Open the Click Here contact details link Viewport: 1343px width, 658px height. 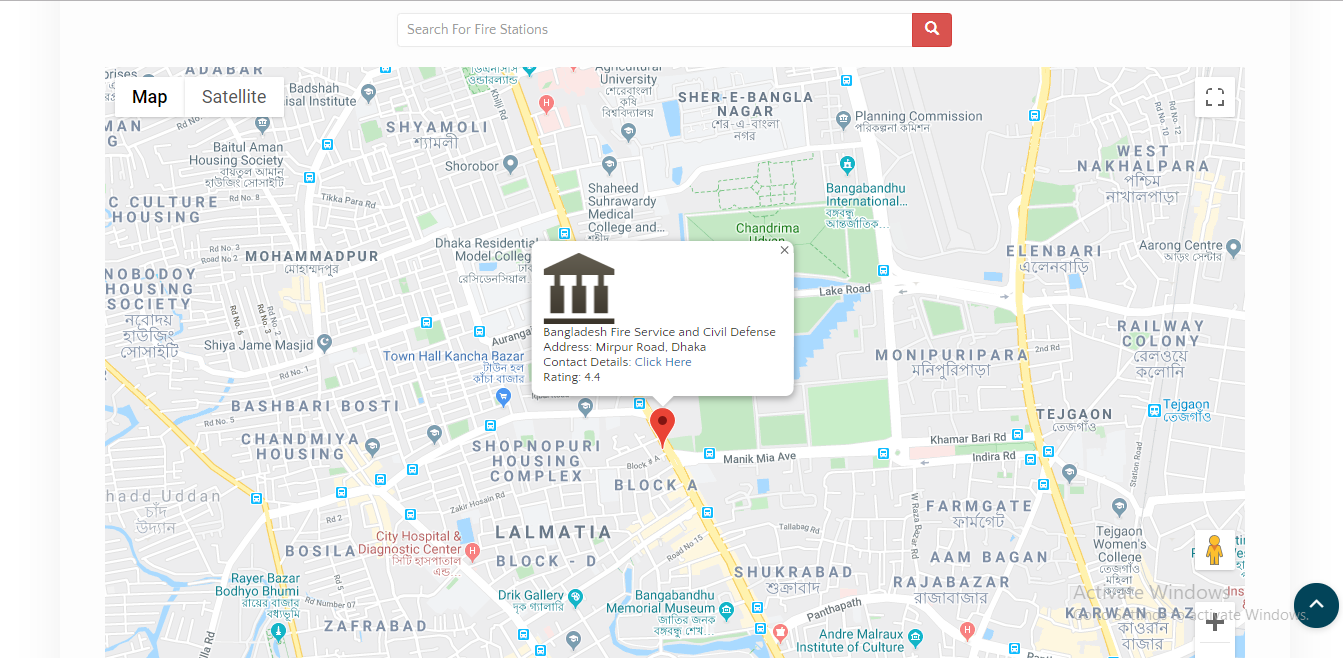[663, 362]
